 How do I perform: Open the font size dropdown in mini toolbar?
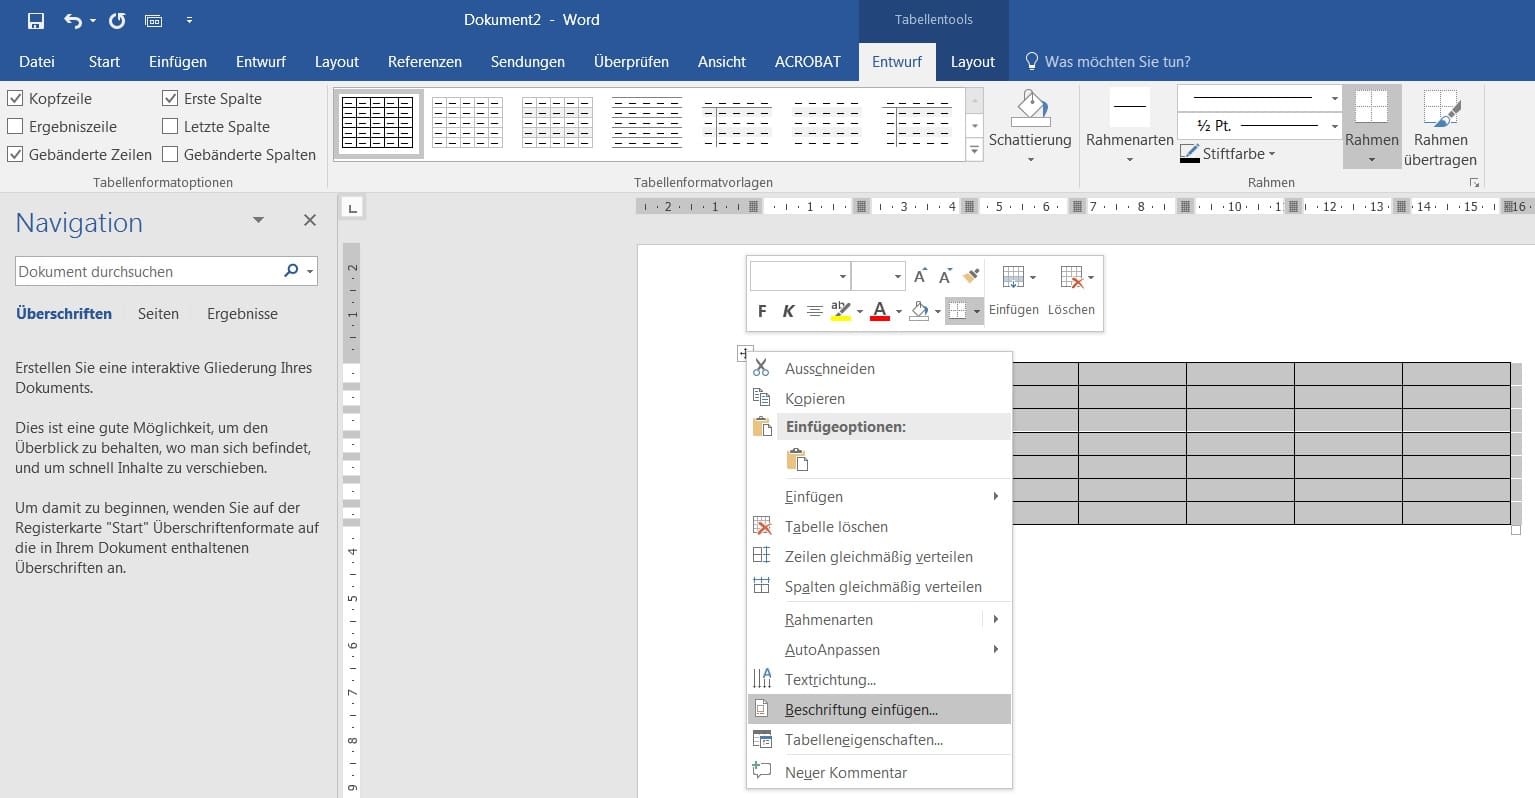[897, 277]
